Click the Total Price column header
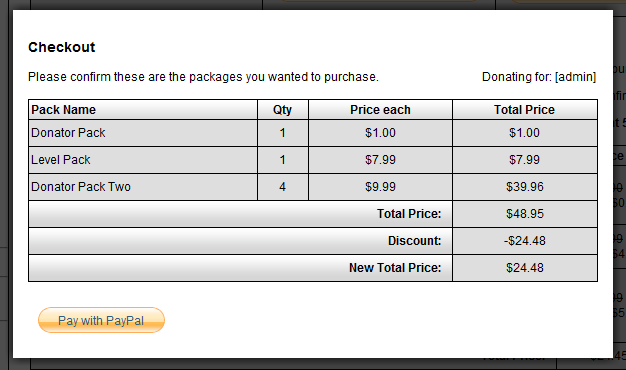This screenshot has width=626, height=370. pos(525,110)
